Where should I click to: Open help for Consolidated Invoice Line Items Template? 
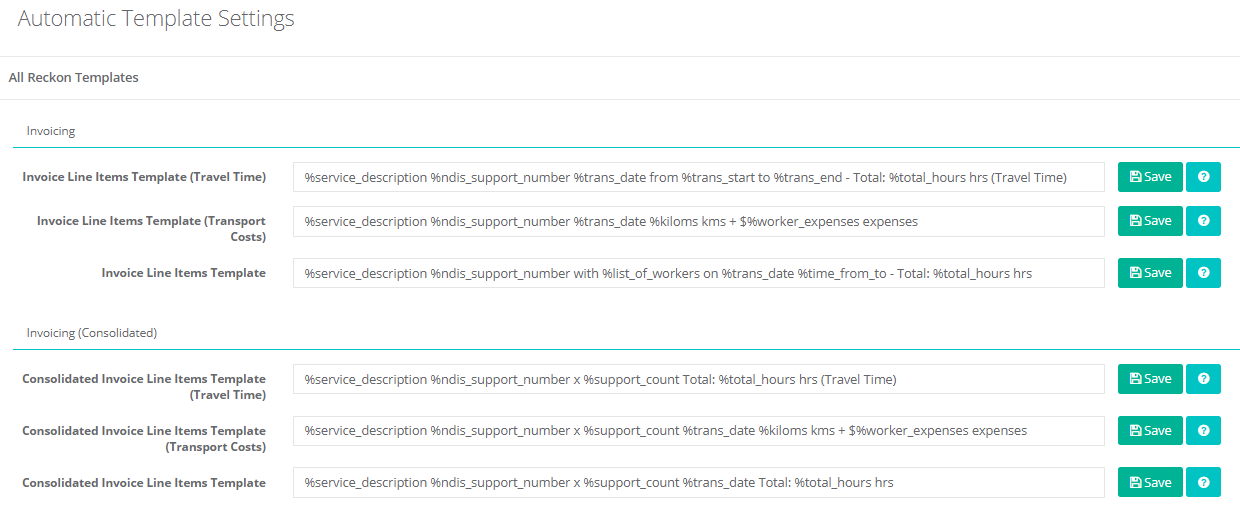[1203, 483]
